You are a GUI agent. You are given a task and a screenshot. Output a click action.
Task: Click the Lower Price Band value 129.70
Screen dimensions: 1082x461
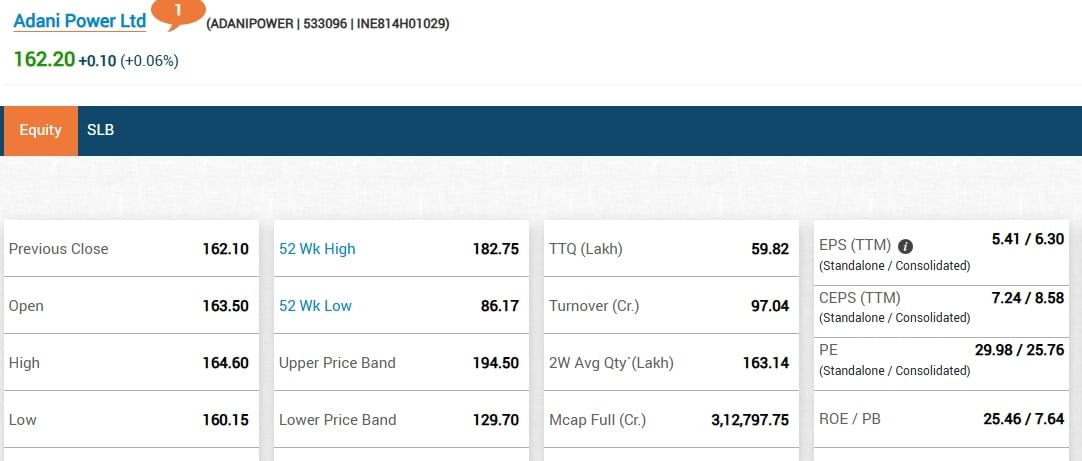[x=495, y=420]
